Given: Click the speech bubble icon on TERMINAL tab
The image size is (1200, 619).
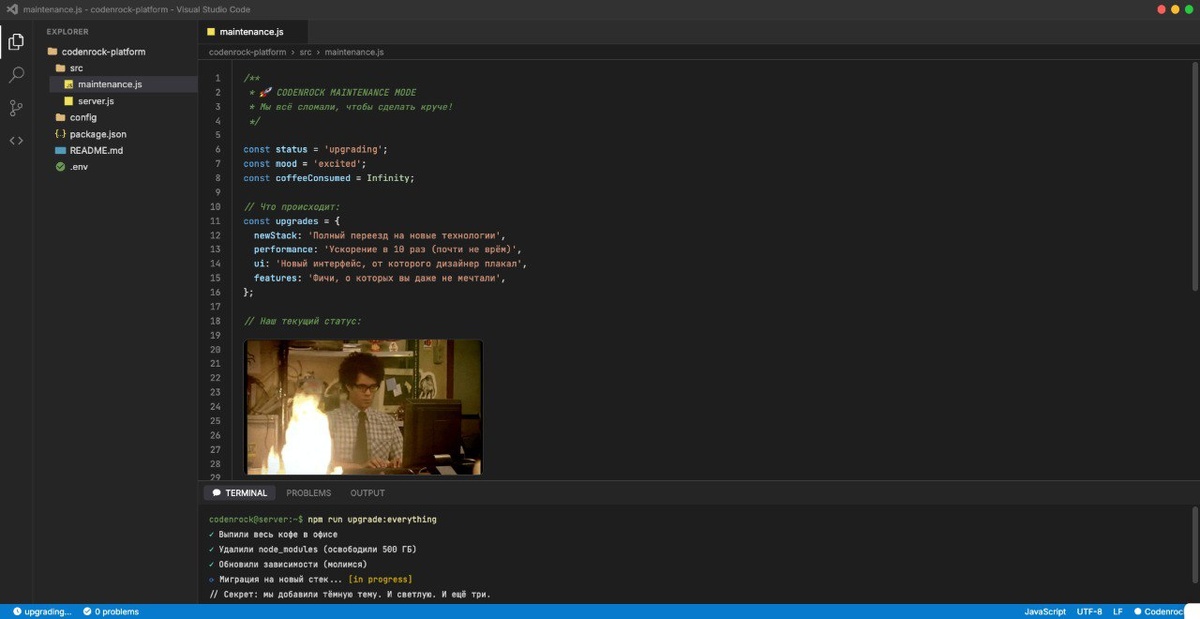Looking at the screenshot, I should (x=216, y=493).
